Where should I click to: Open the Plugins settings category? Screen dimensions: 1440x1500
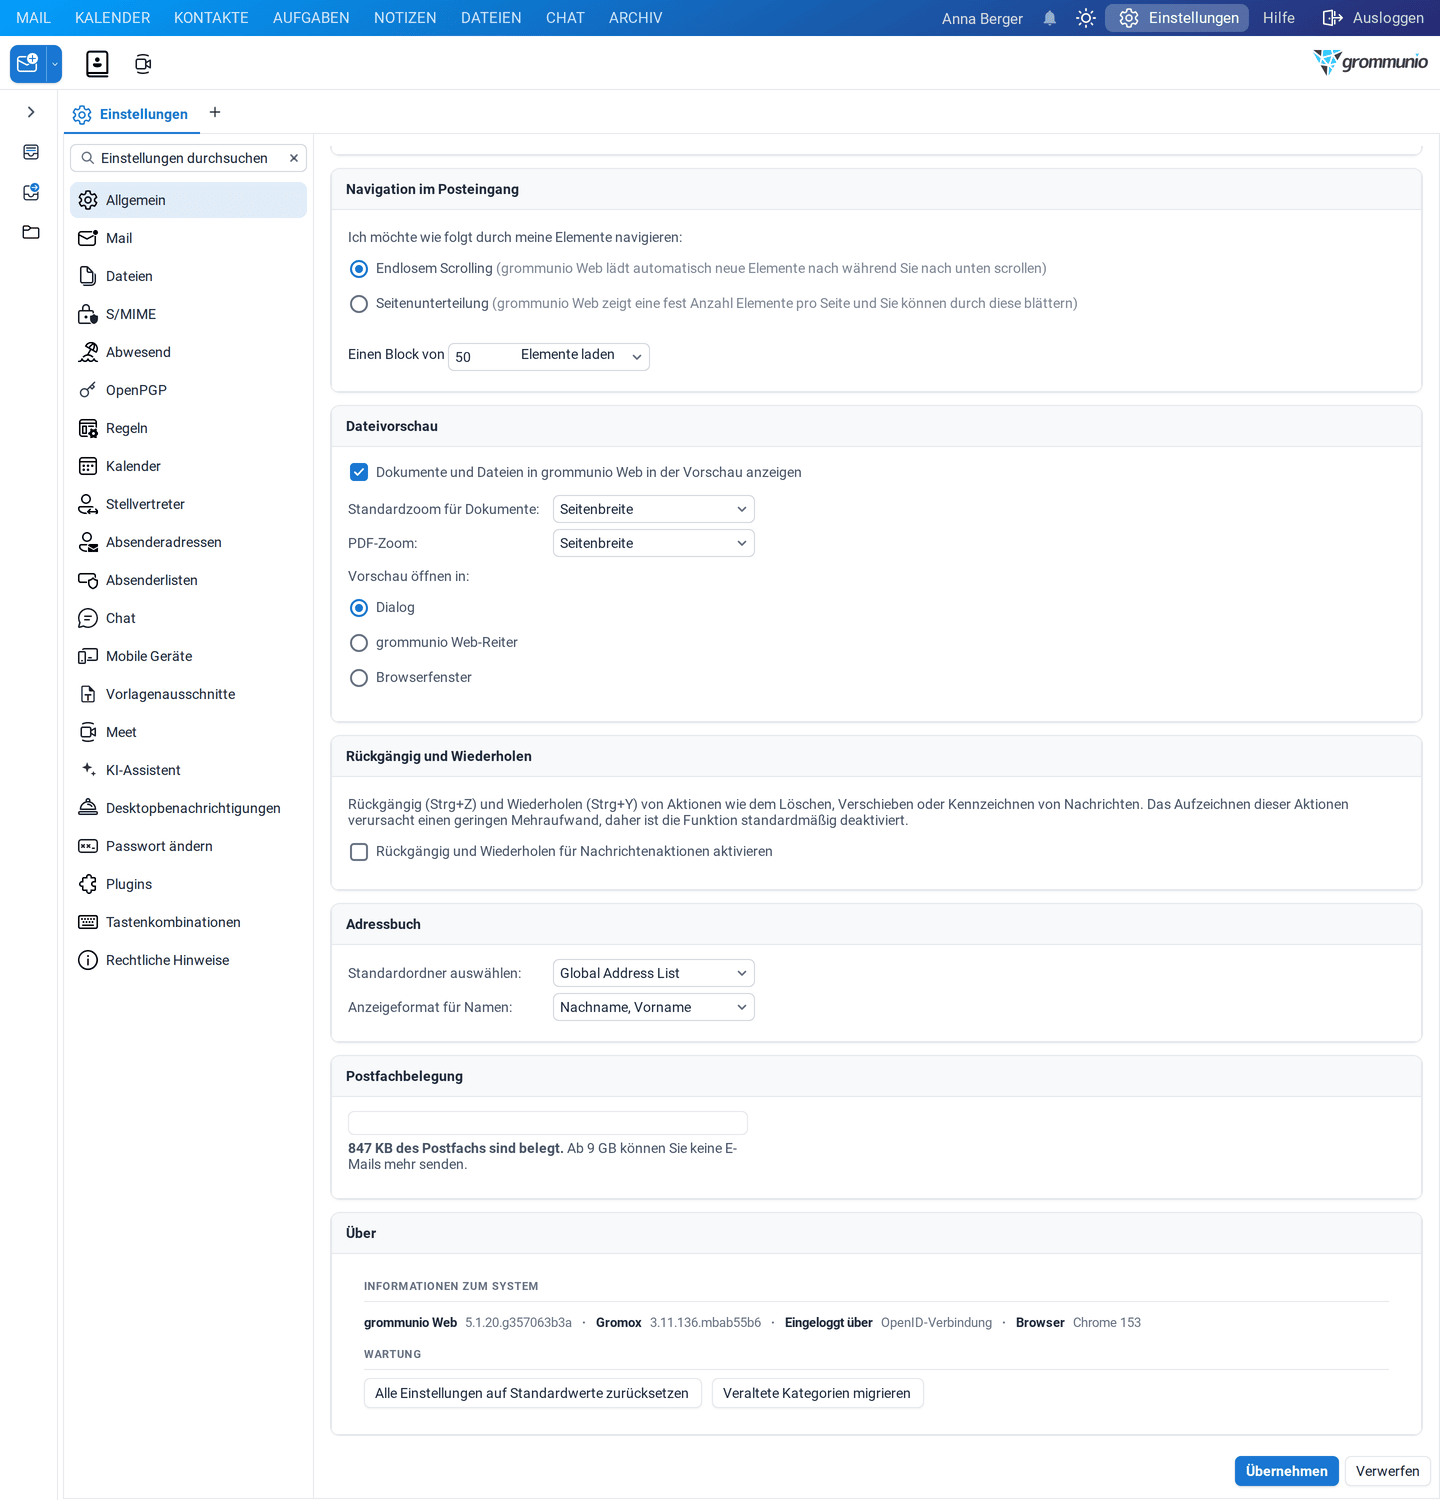pos(188,884)
